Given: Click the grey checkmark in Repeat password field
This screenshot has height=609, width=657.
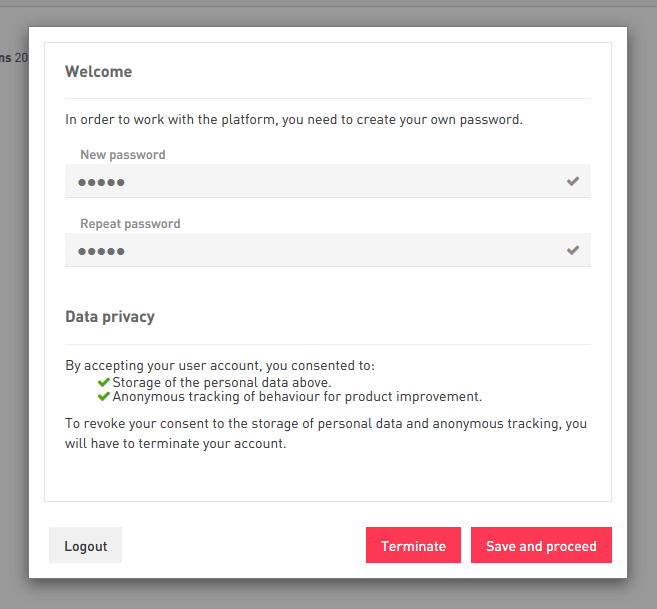Looking at the screenshot, I should 573,250.
